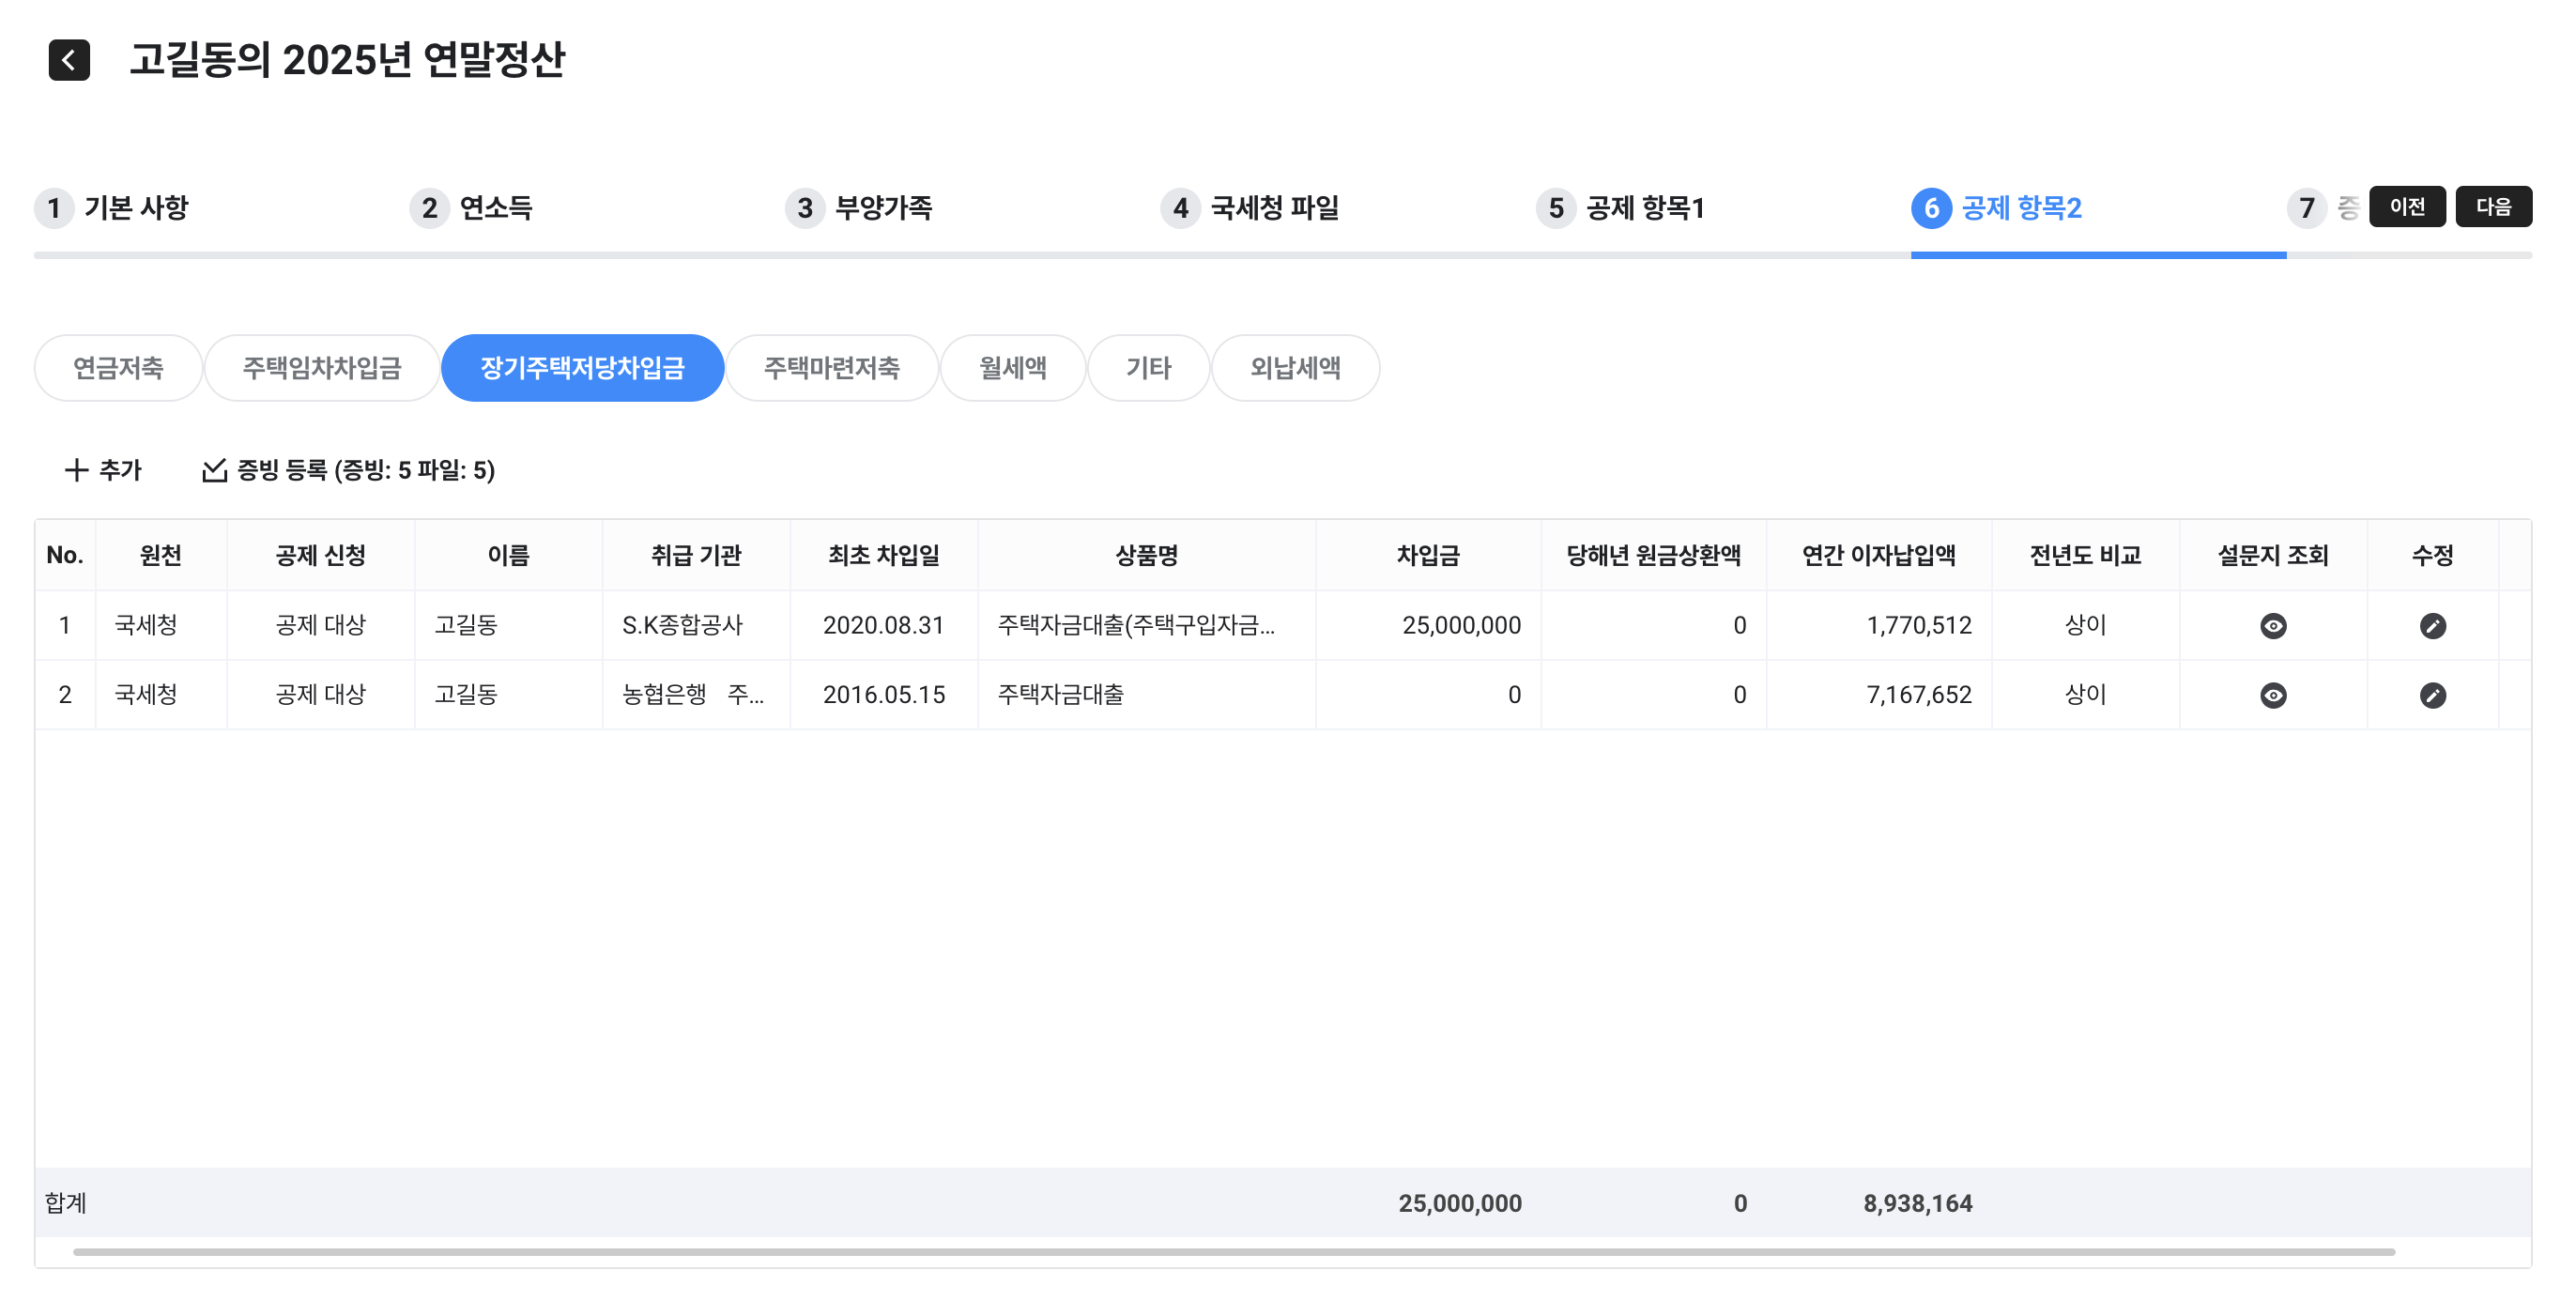The height and width of the screenshot is (1316, 2576).
Task: Switch to 연금저축 sub-tab
Action: pyautogui.click(x=118, y=368)
